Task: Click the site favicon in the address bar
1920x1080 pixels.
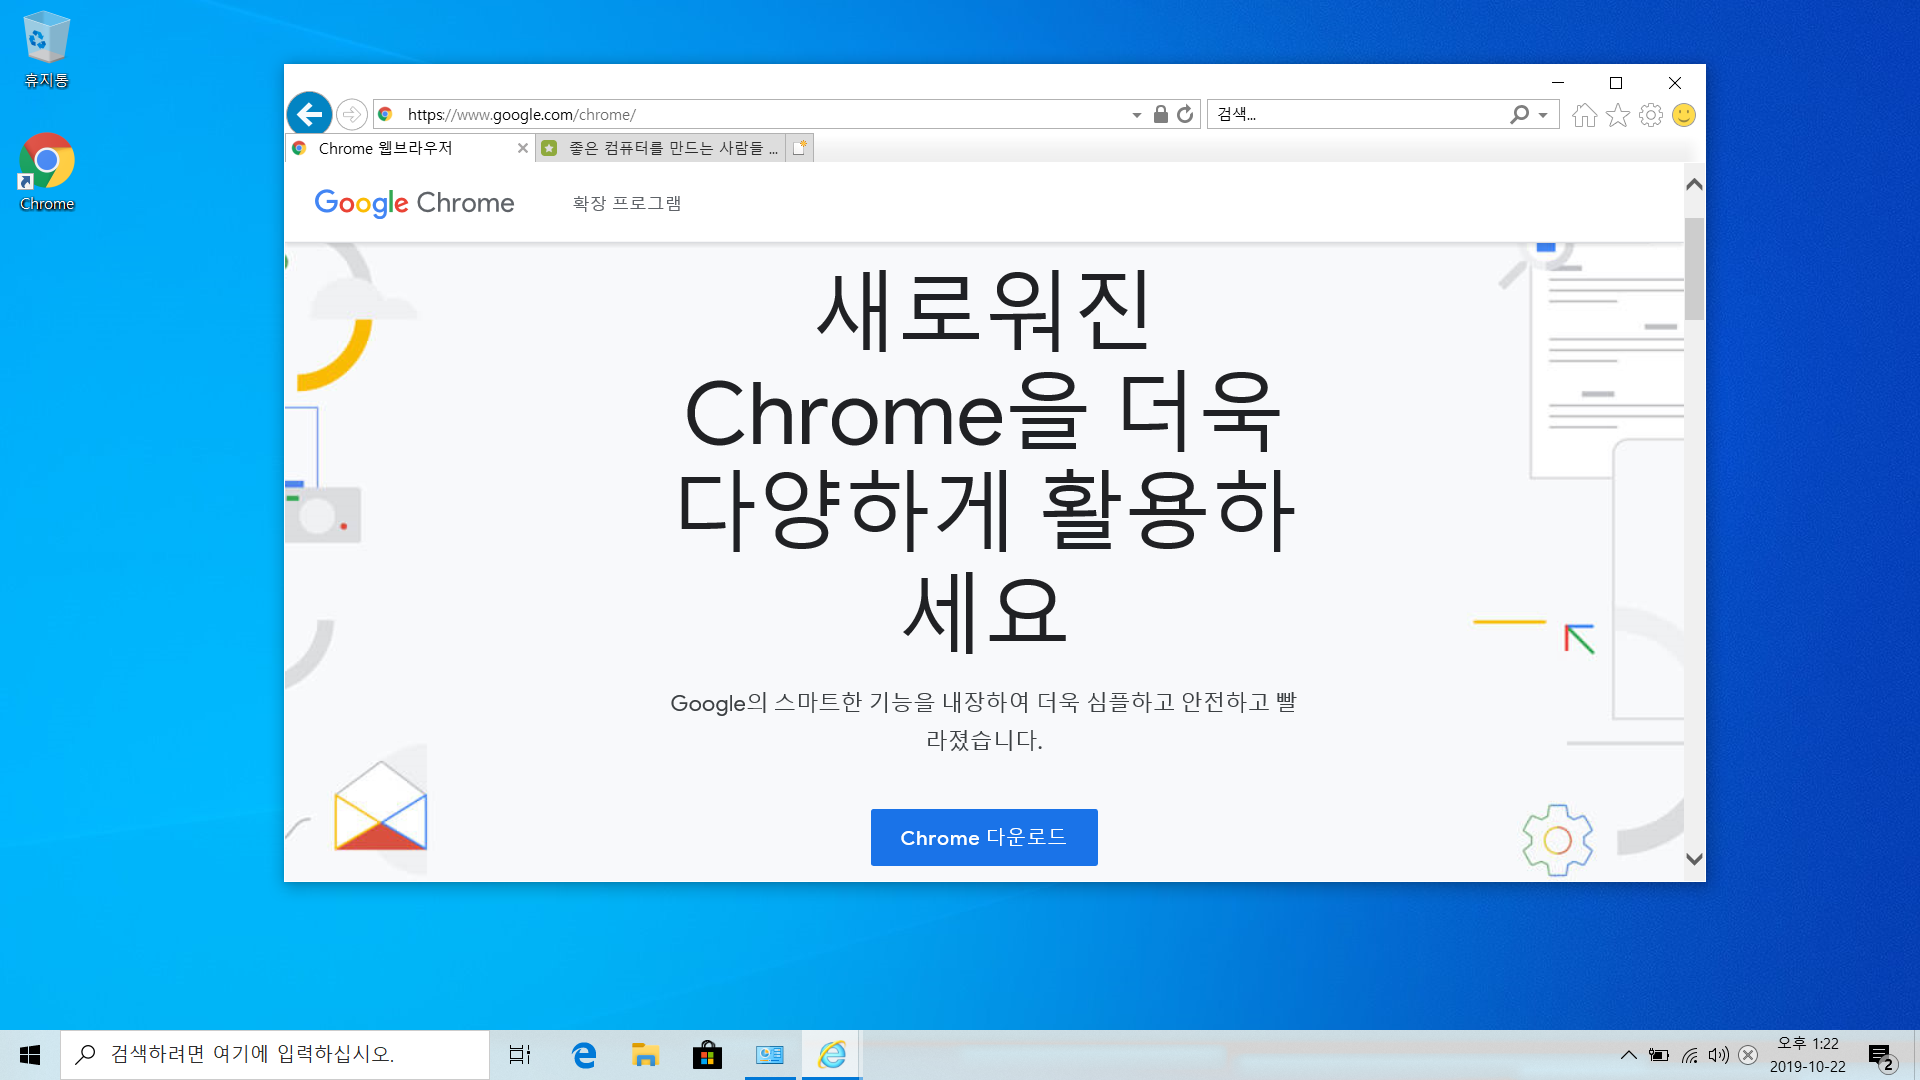Action: tap(385, 114)
